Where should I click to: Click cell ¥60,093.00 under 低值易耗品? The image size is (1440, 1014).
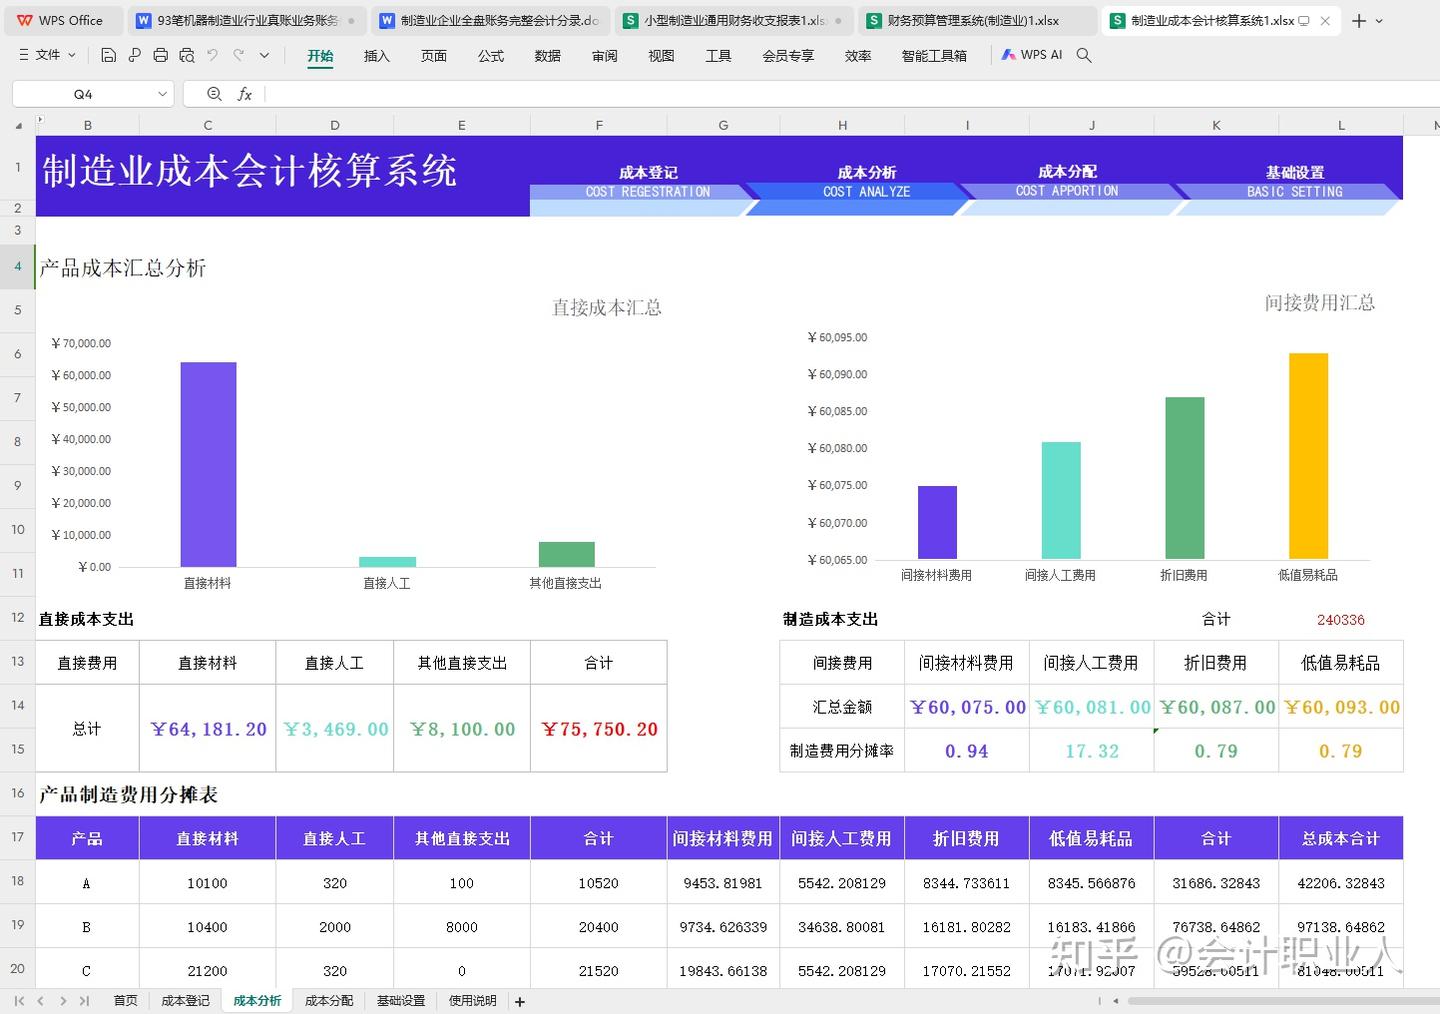click(1341, 707)
